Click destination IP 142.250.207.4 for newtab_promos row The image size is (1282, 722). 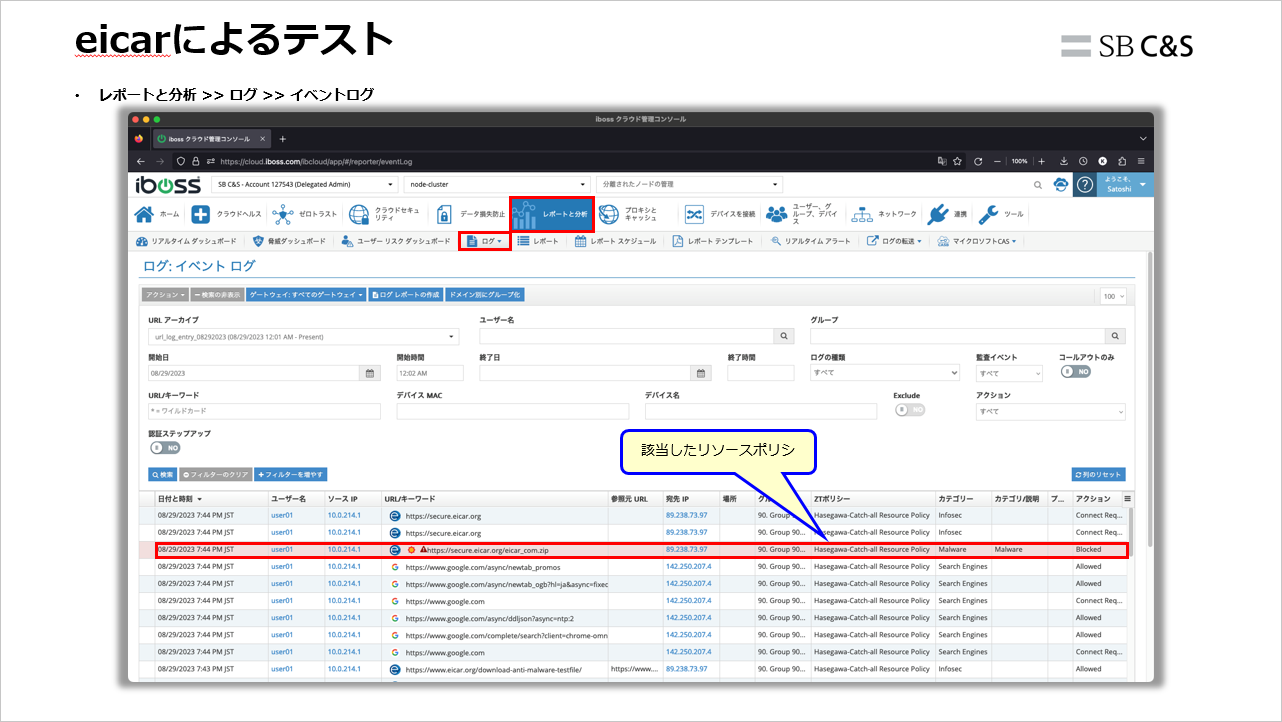pos(689,567)
